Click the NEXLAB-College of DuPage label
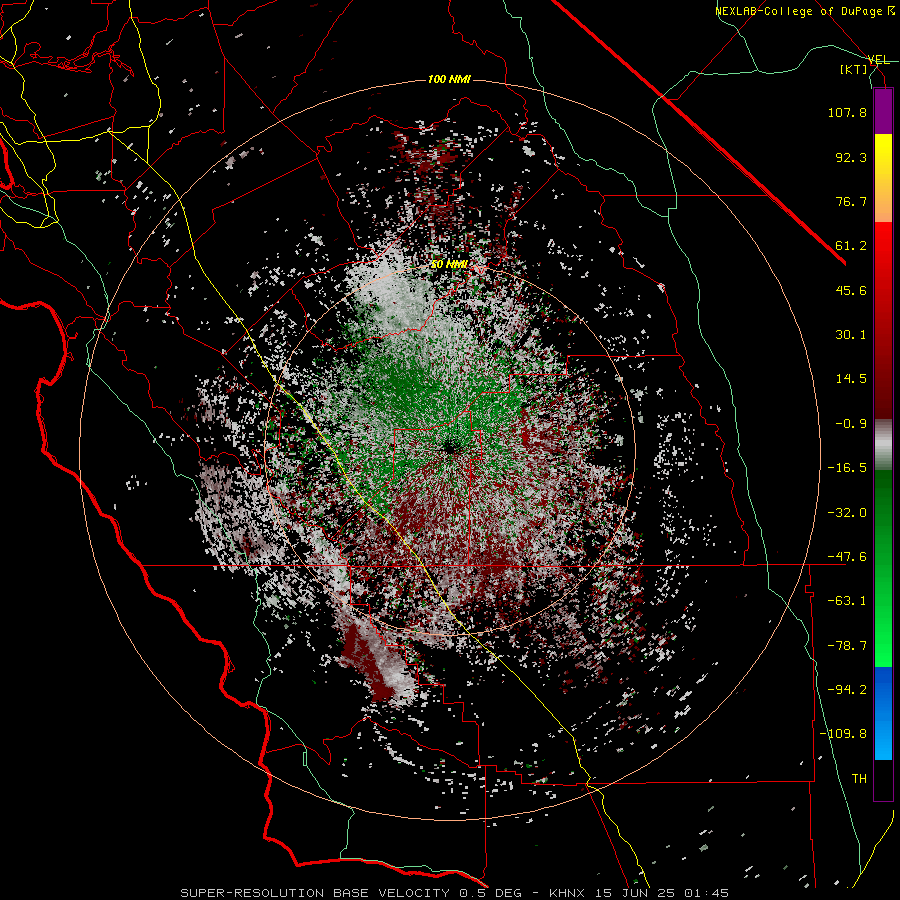 (805, 11)
